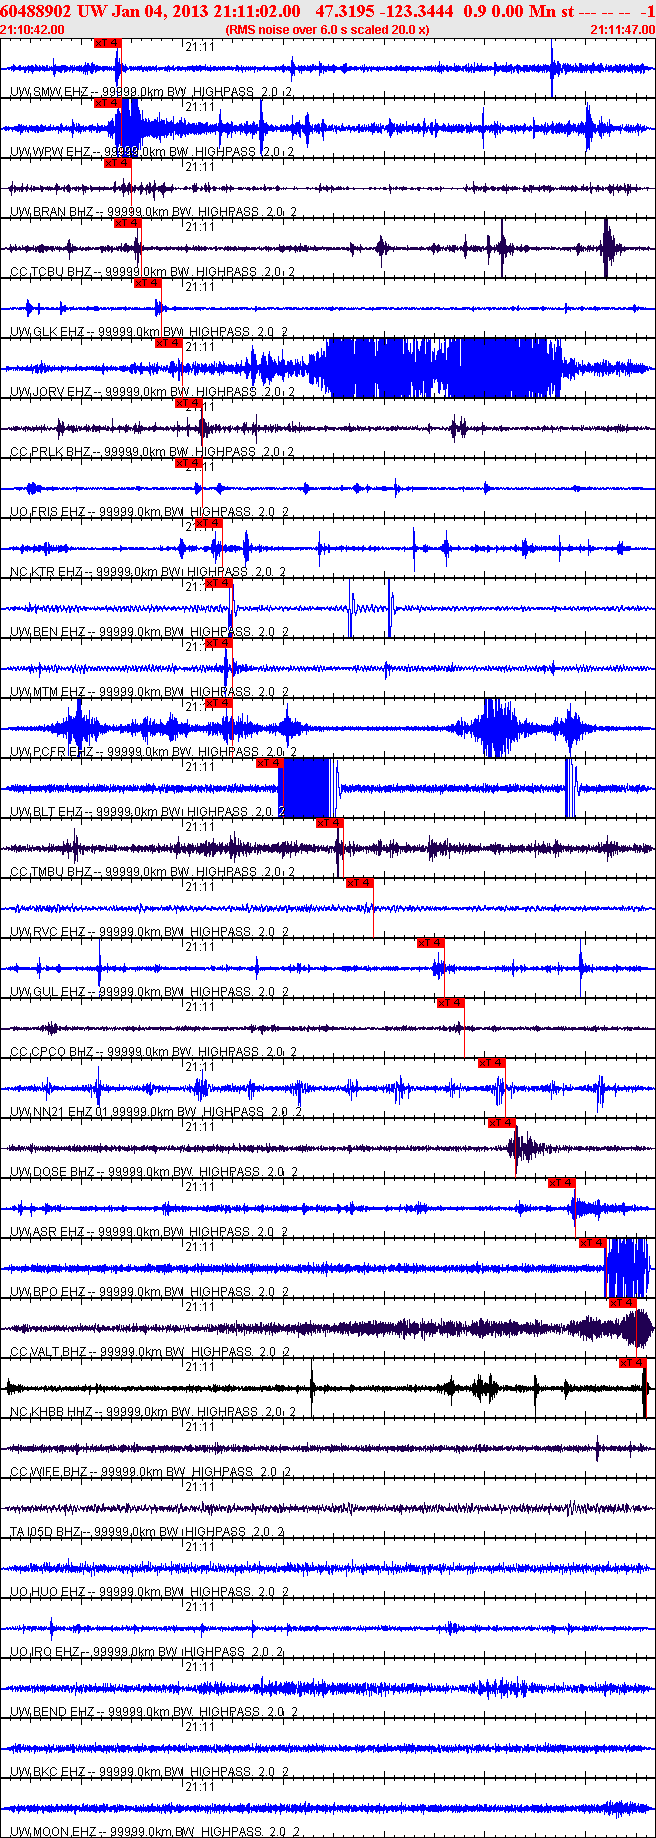The width and height of the screenshot is (656, 1838).
Task: Select red pick marker on UW.BPO trace
Action: [x=592, y=1243]
